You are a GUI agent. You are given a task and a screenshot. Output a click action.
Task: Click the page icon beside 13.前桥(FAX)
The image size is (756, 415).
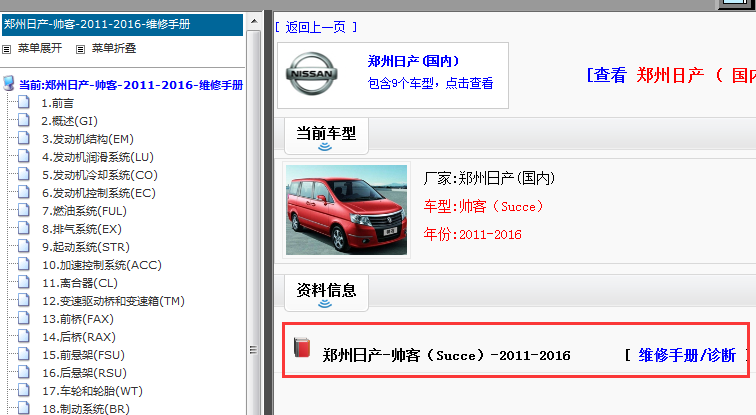pos(24,319)
